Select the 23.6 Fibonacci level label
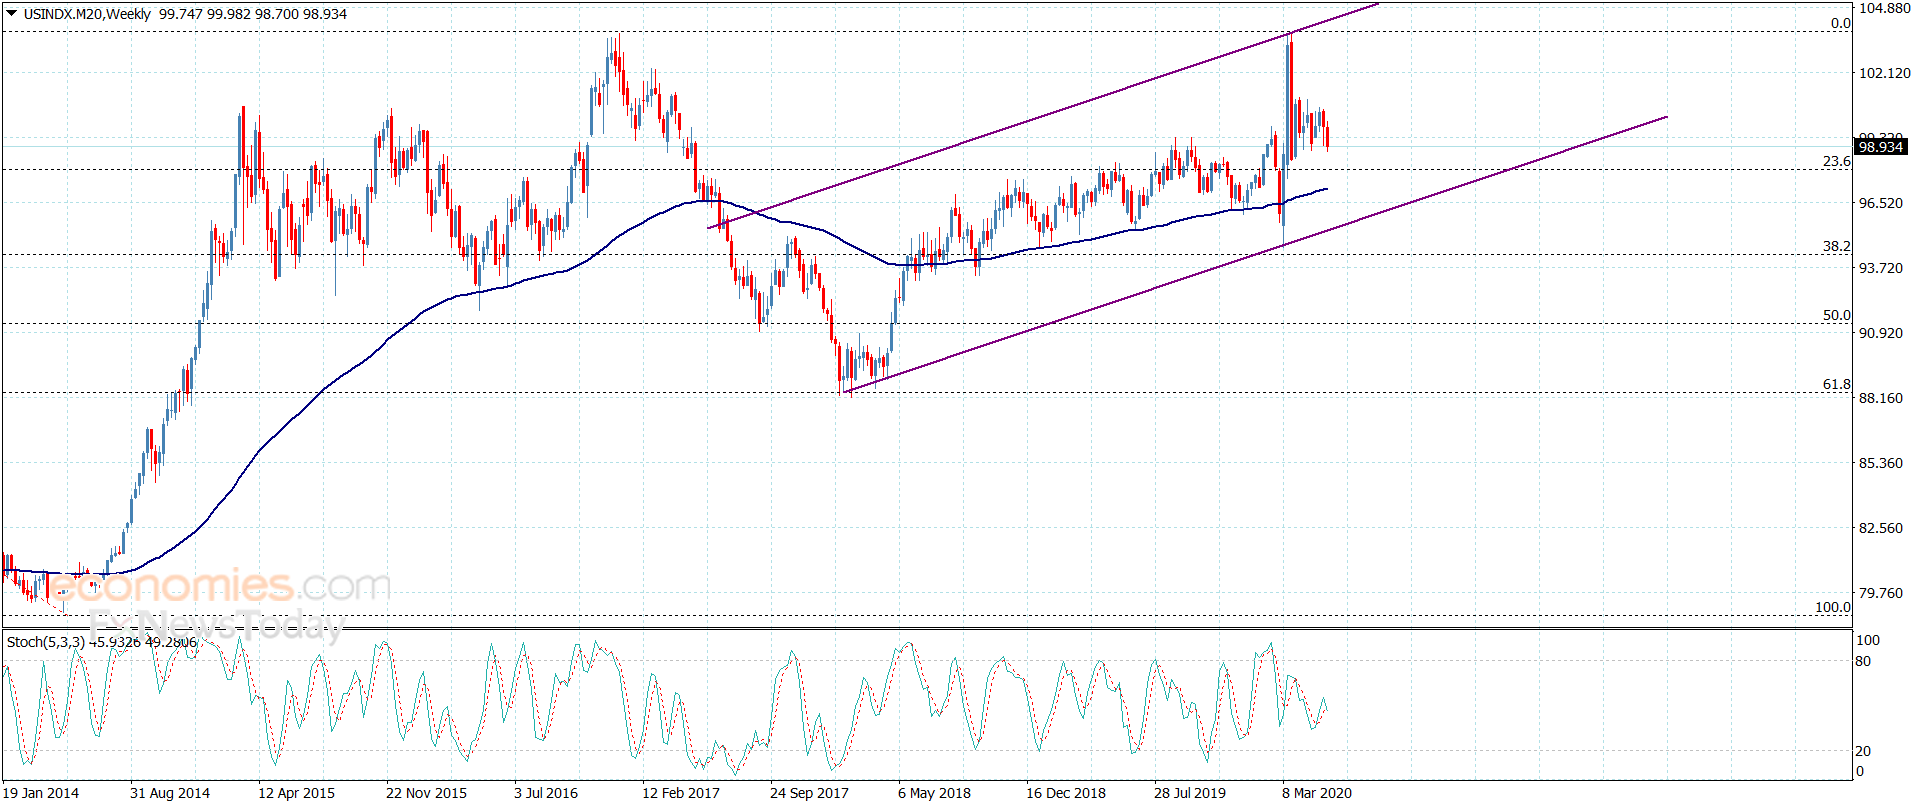This screenshot has width=1916, height=807. click(1836, 161)
